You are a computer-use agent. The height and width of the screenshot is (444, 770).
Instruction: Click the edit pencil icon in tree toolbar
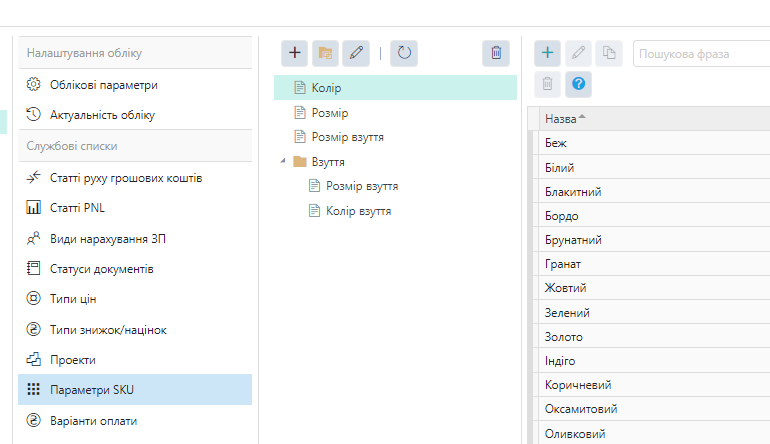(x=354, y=53)
